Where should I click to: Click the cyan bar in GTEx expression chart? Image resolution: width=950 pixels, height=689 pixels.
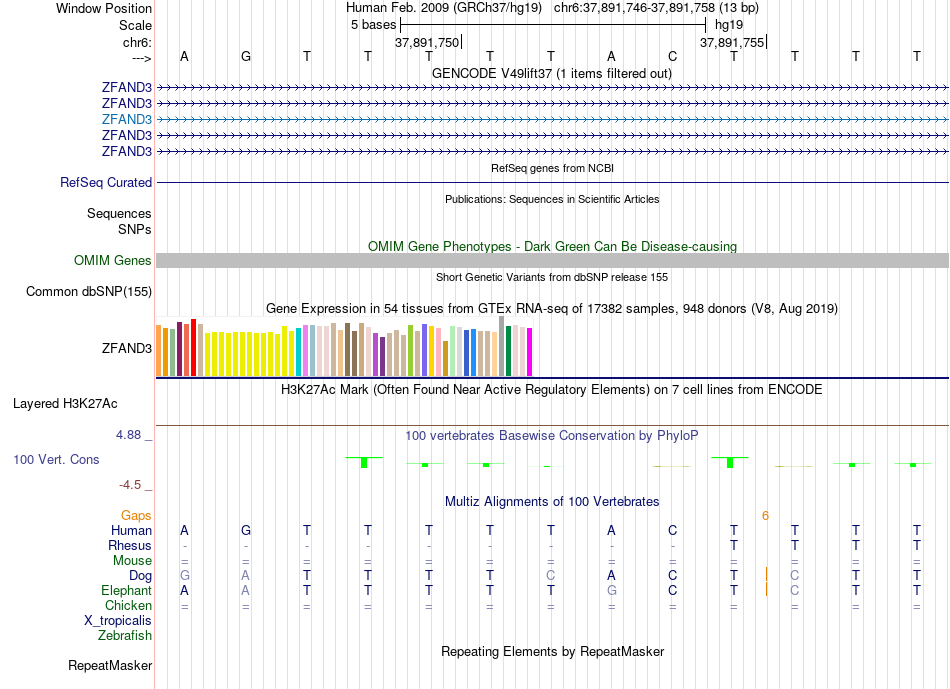(x=298, y=352)
